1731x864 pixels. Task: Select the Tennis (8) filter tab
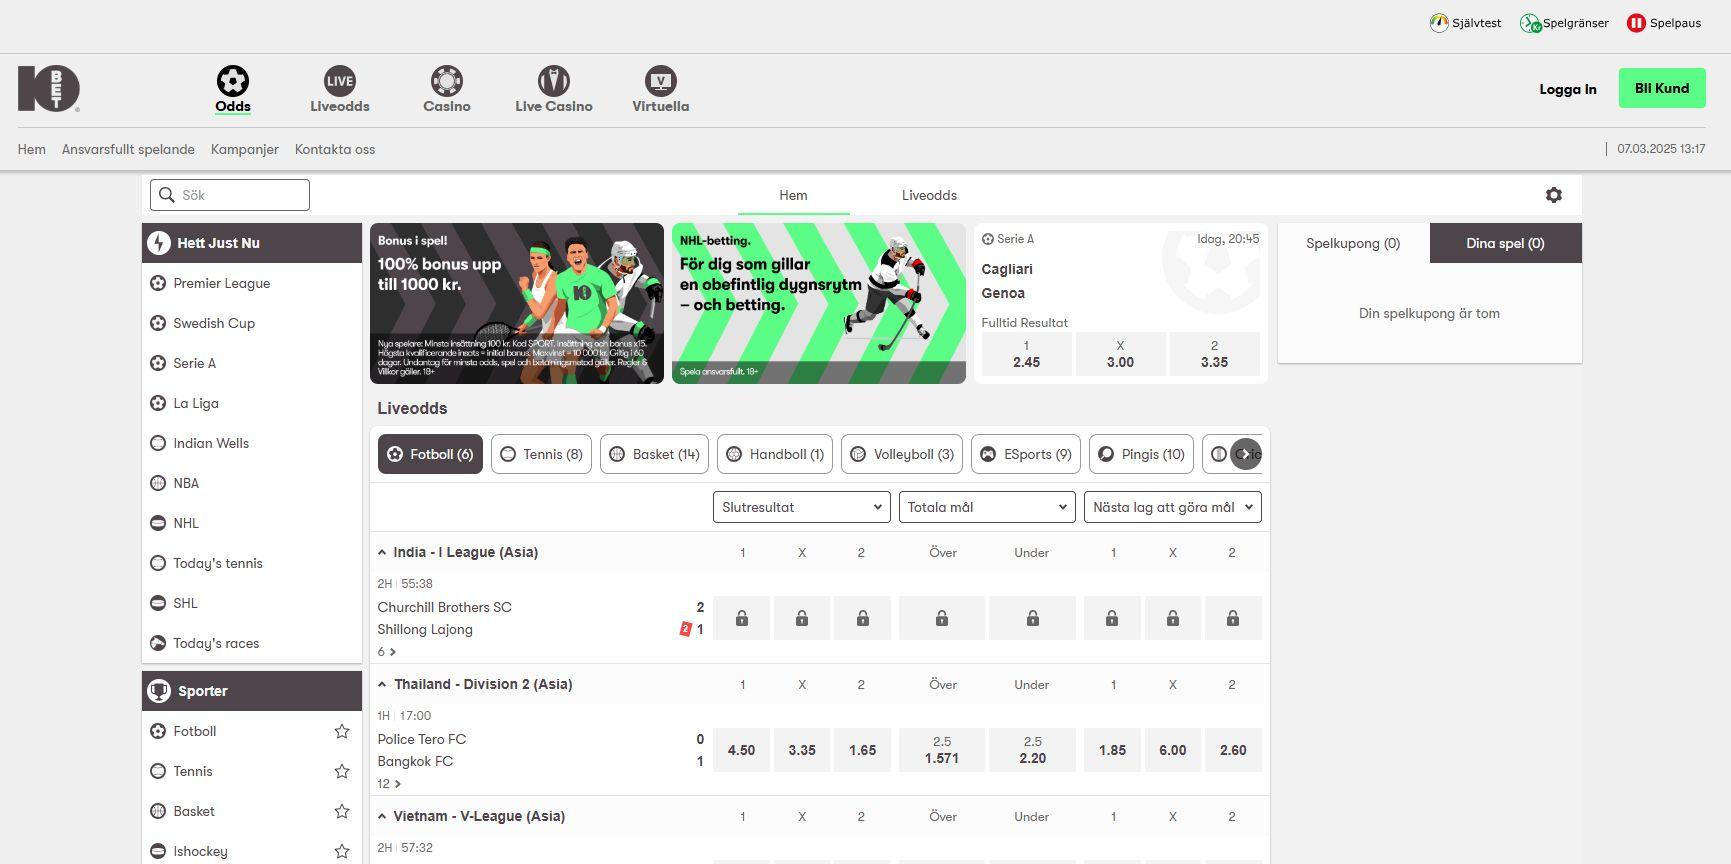[541, 454]
